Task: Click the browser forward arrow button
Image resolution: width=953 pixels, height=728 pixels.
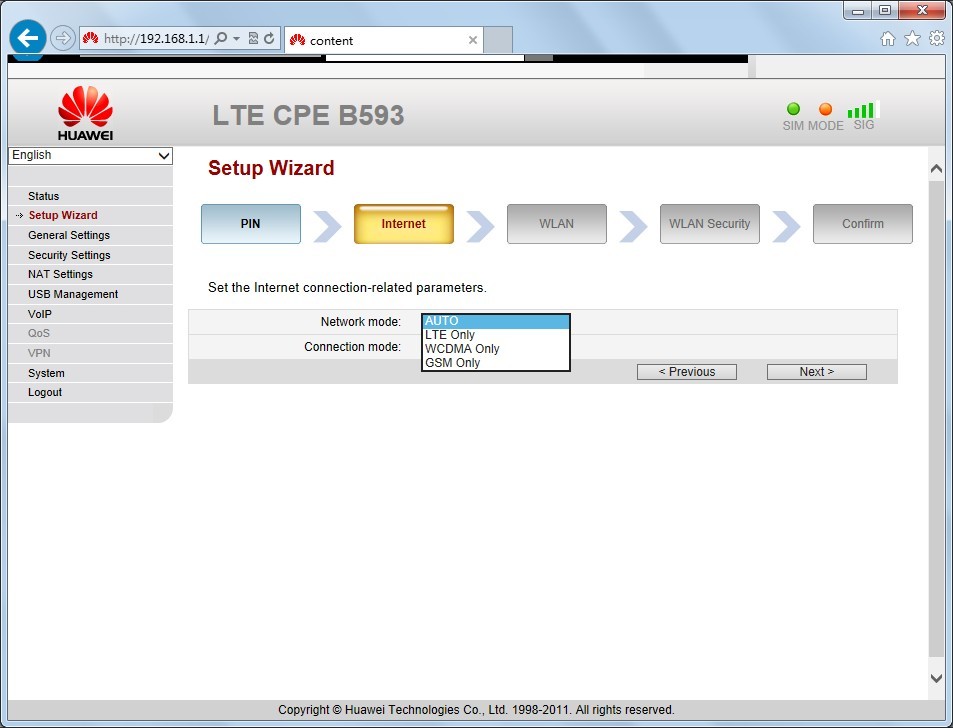Action: 62,39
